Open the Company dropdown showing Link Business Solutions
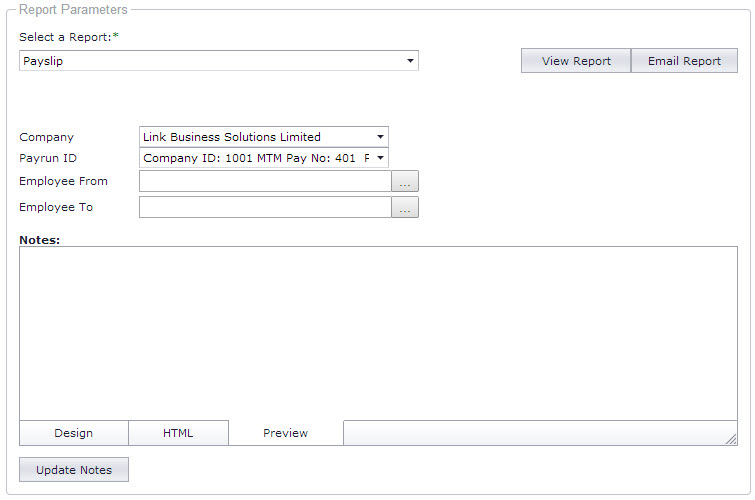 pos(264,137)
